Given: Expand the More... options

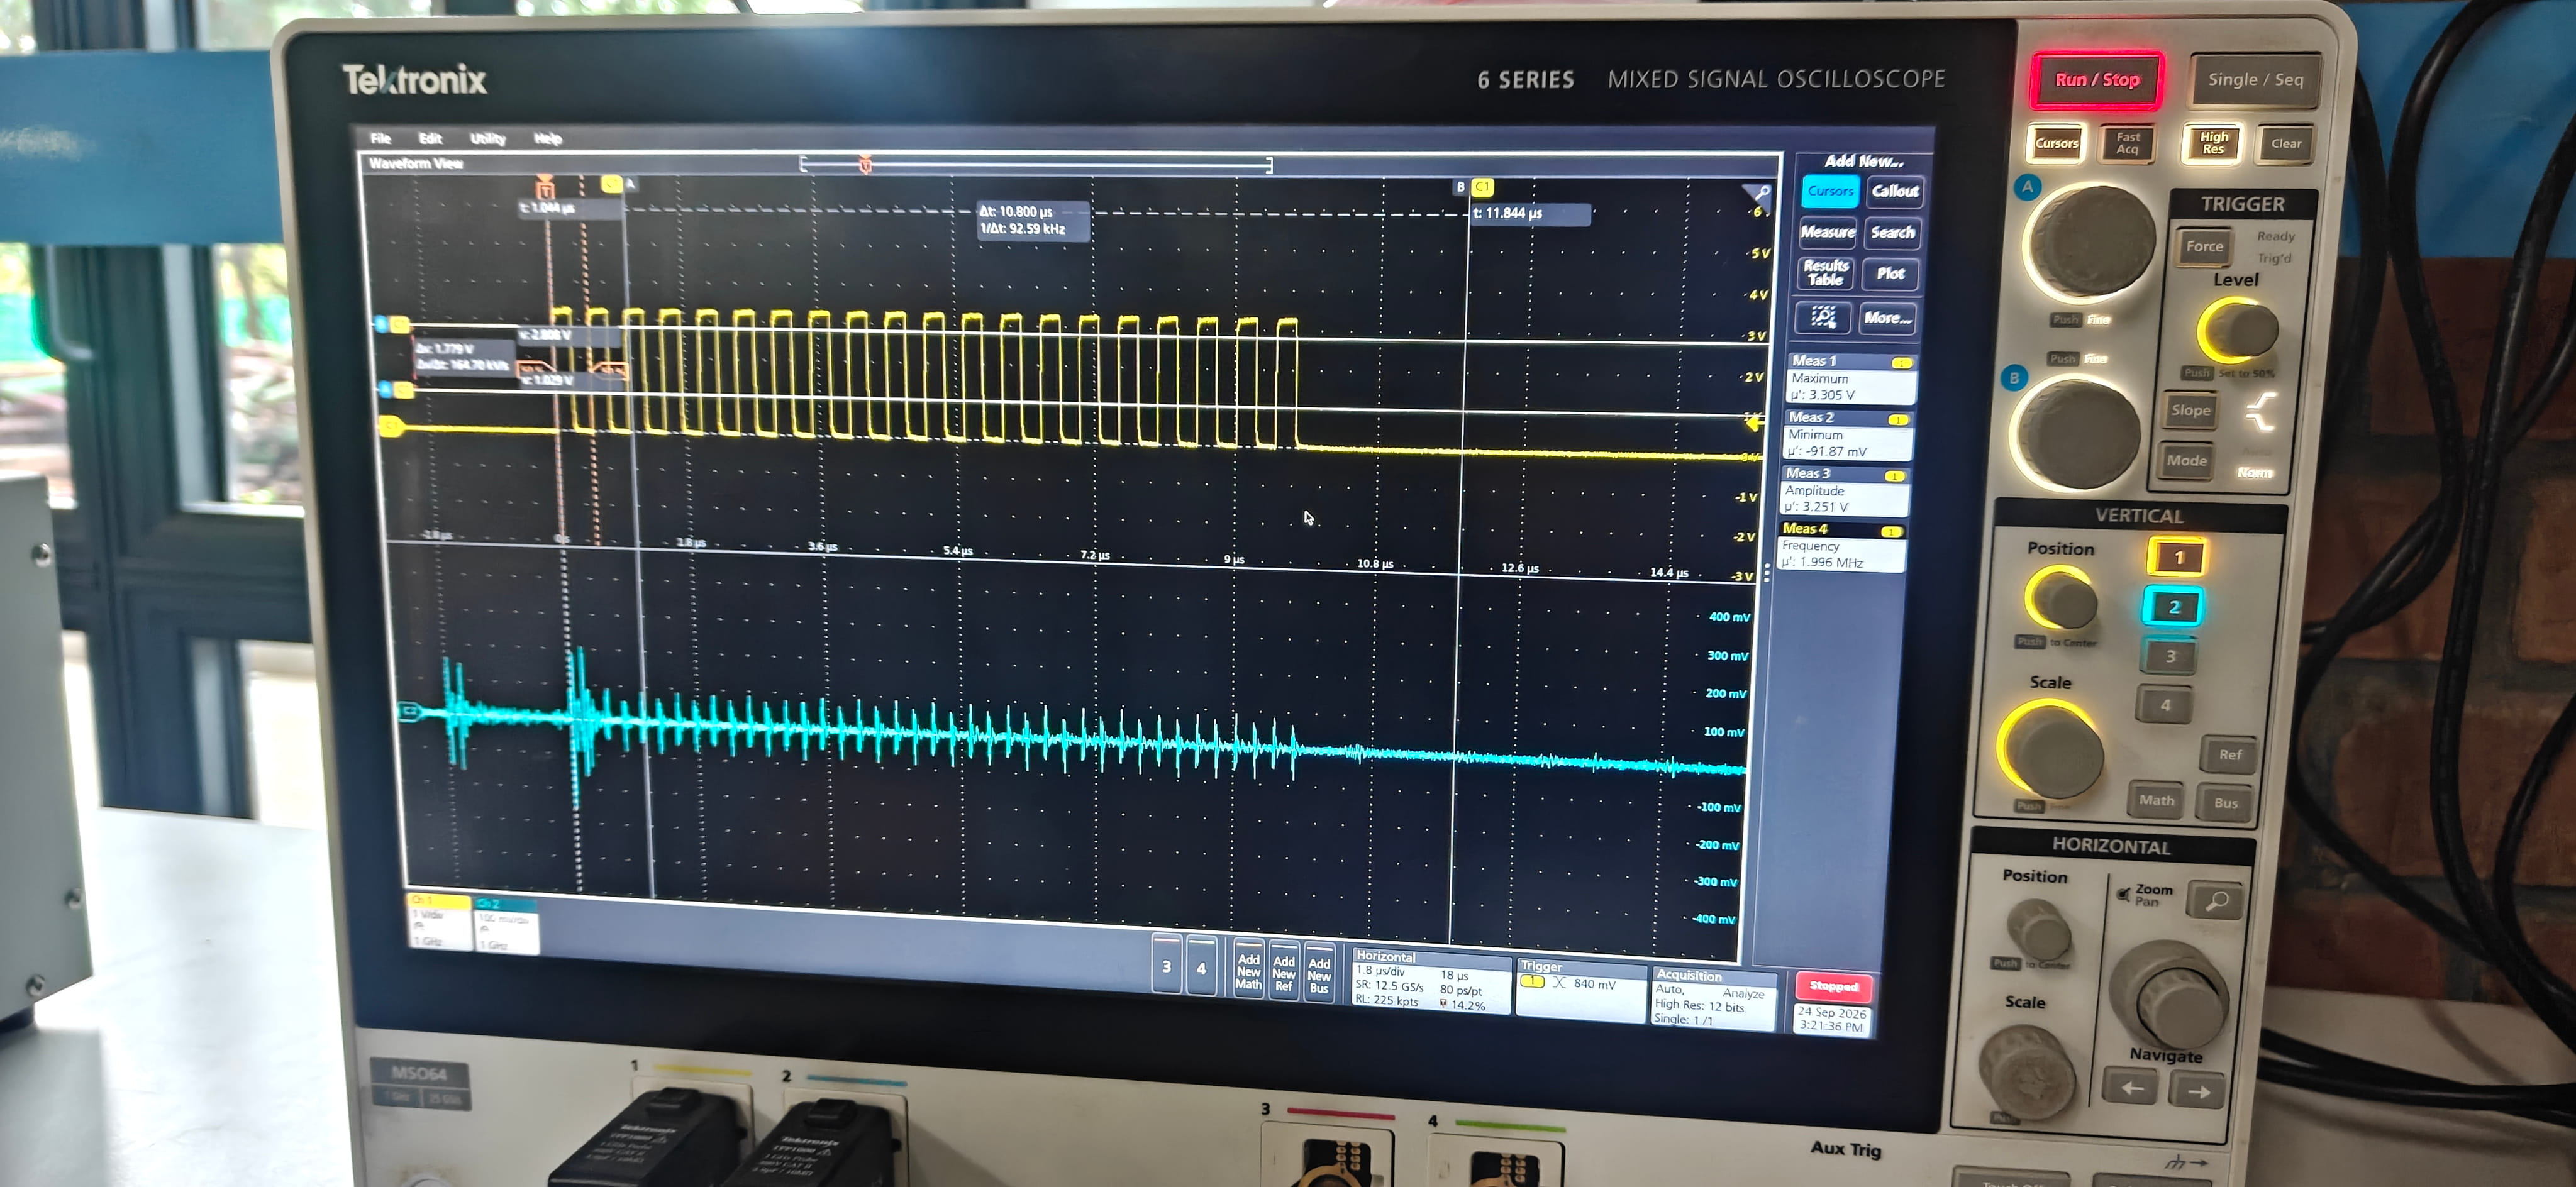Looking at the screenshot, I should [1887, 318].
